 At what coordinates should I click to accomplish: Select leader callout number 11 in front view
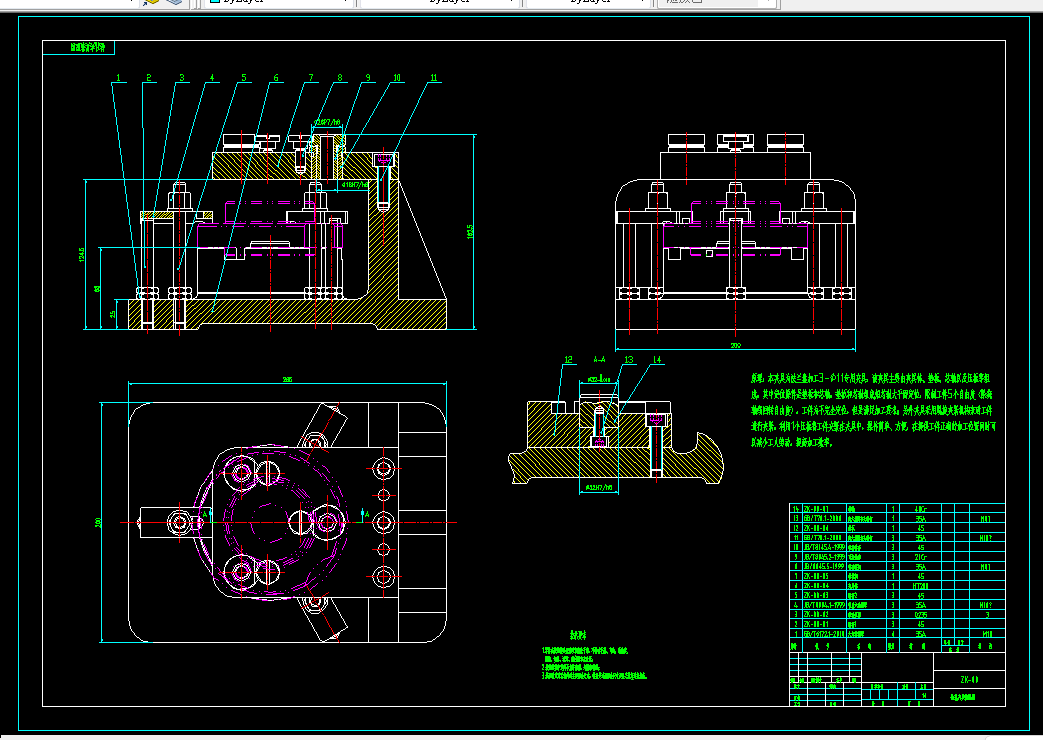[434, 78]
